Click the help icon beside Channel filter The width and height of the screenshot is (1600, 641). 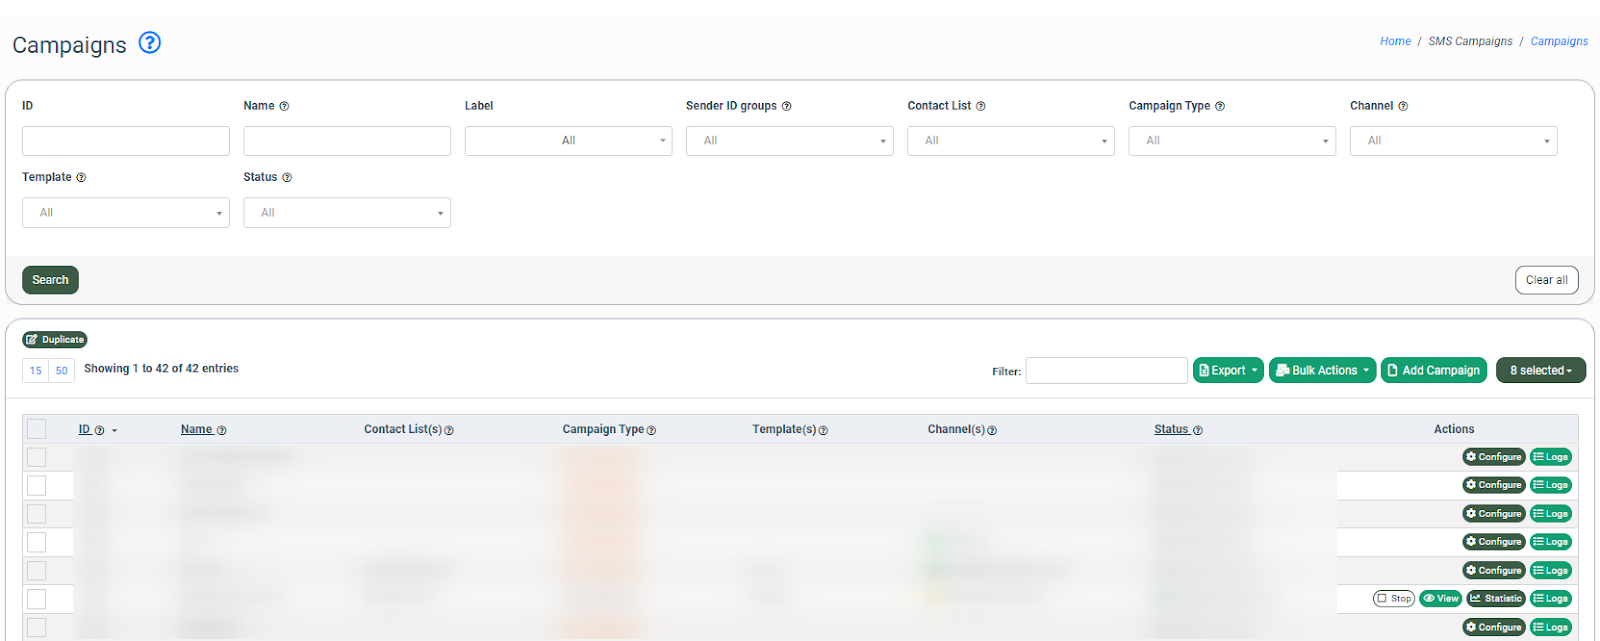(x=1403, y=106)
